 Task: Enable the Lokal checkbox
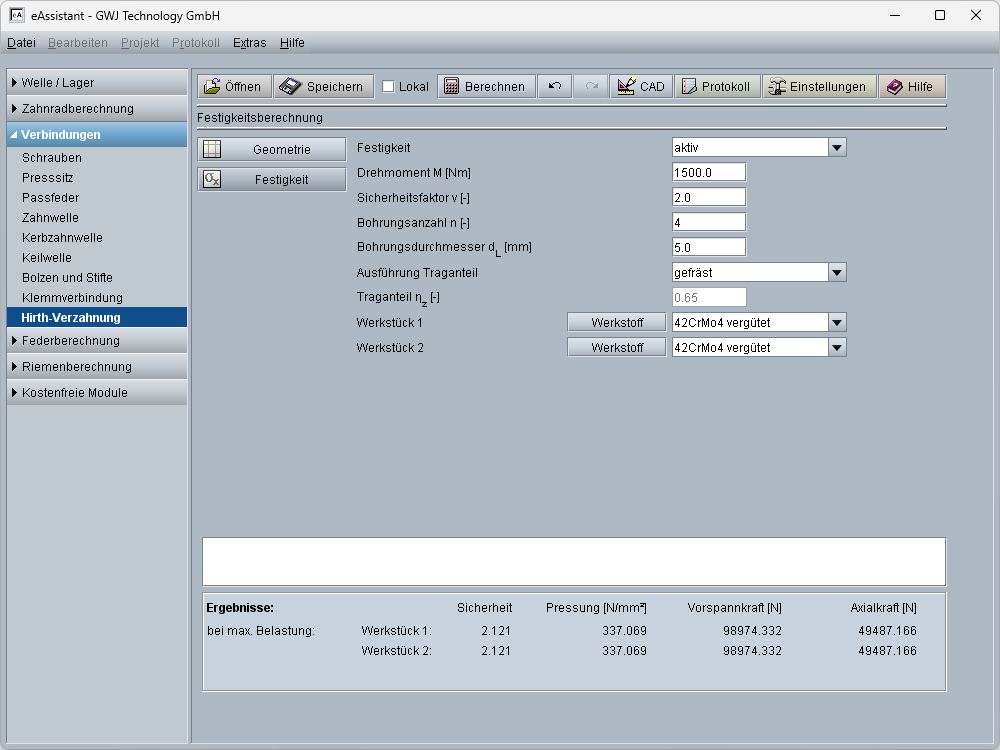click(388, 87)
